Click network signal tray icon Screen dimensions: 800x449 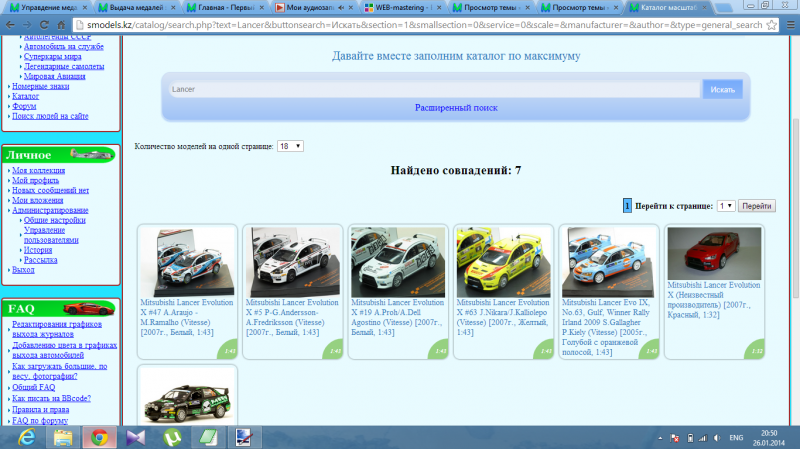pyautogui.click(x=703, y=438)
